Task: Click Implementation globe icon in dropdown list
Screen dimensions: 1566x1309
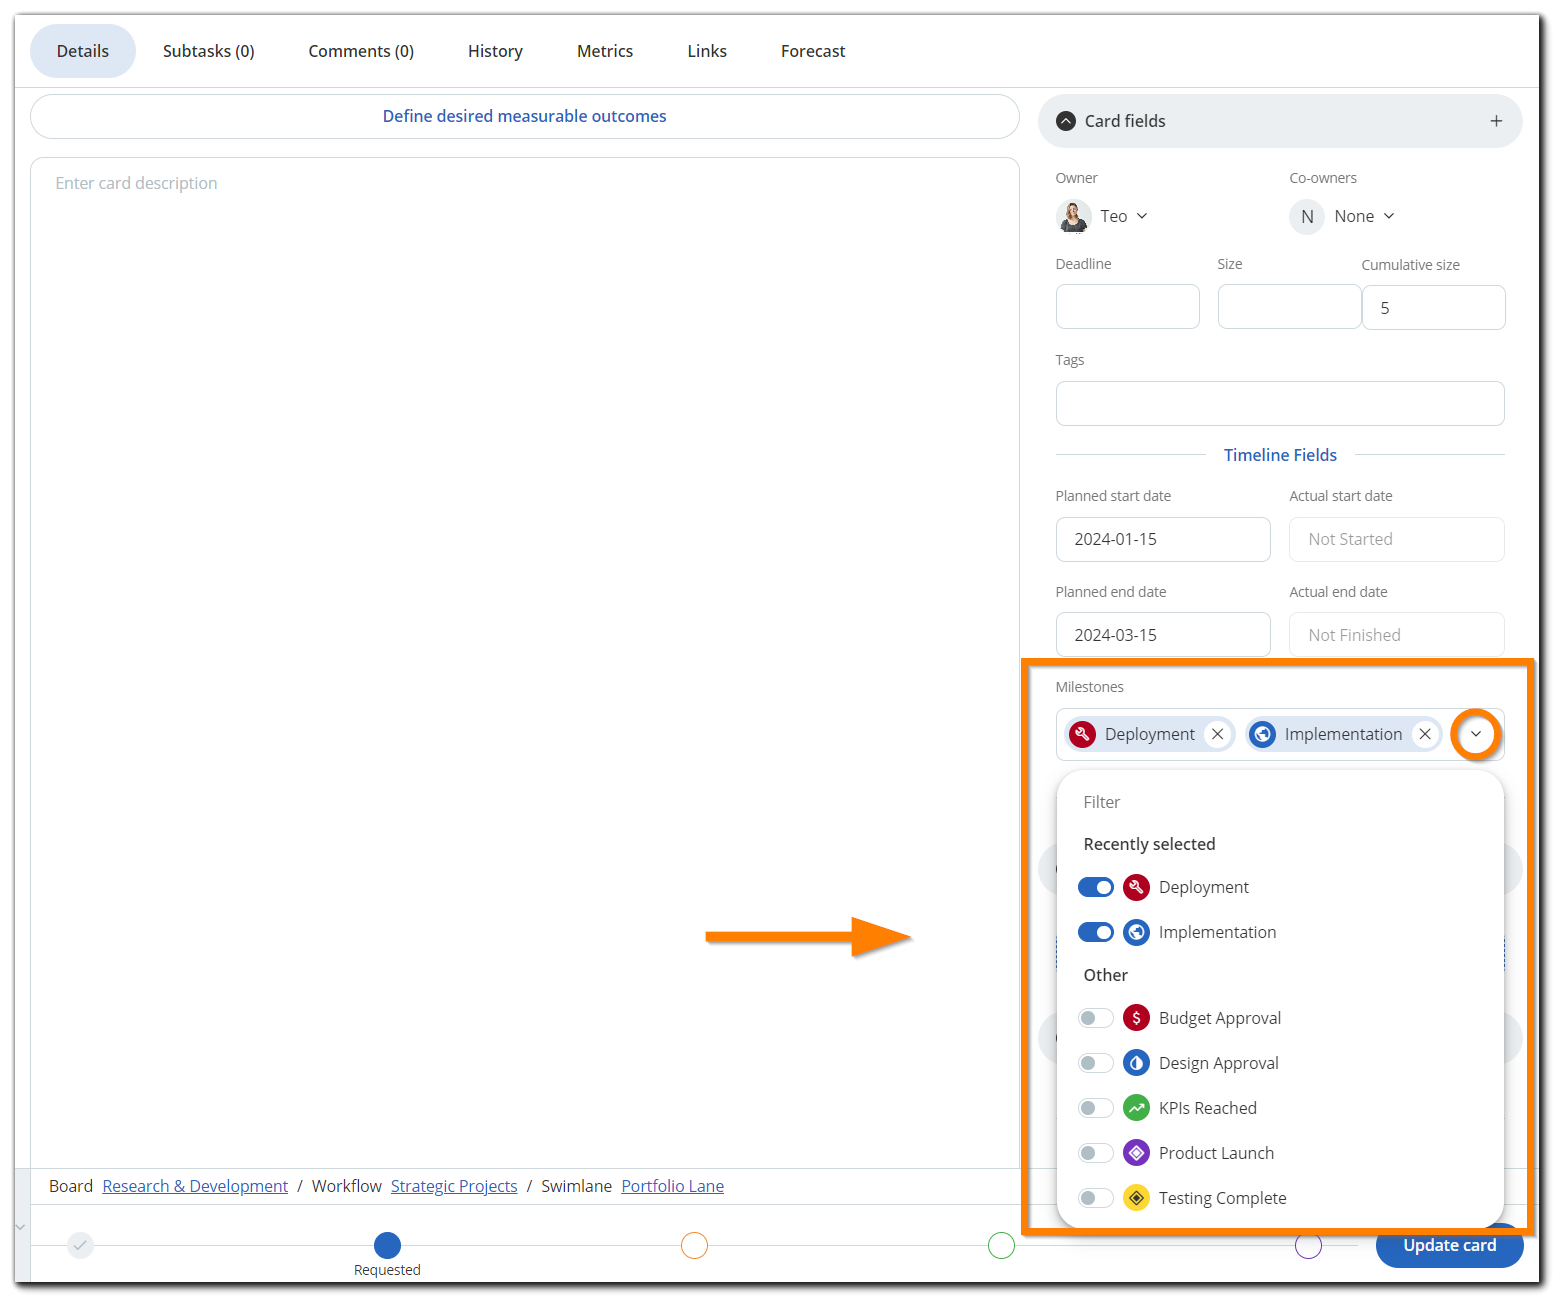Action: [x=1136, y=932]
